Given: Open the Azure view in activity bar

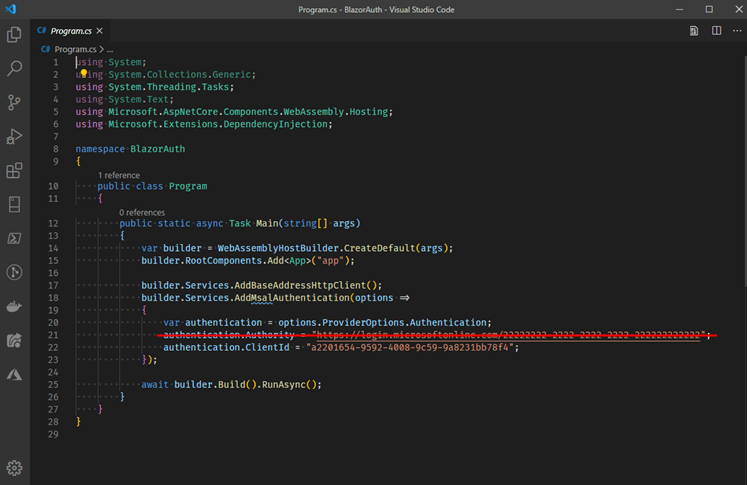Looking at the screenshot, I should [x=14, y=375].
